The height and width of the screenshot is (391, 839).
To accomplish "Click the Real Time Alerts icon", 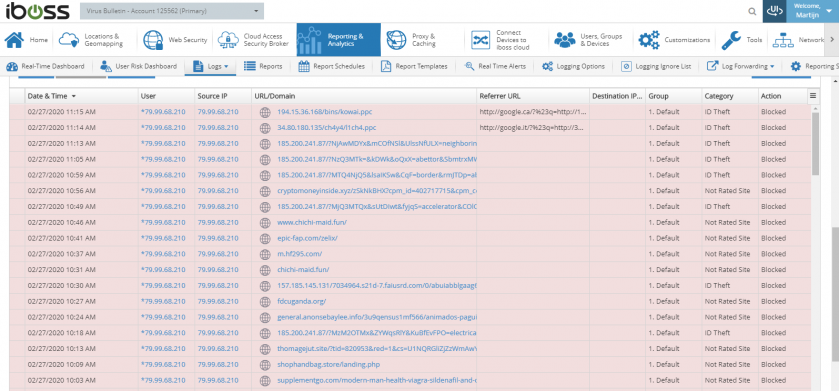I will (x=469, y=66).
